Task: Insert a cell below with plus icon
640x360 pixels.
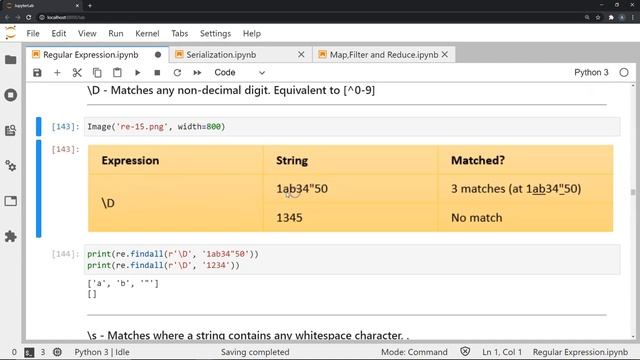Action: [57, 73]
